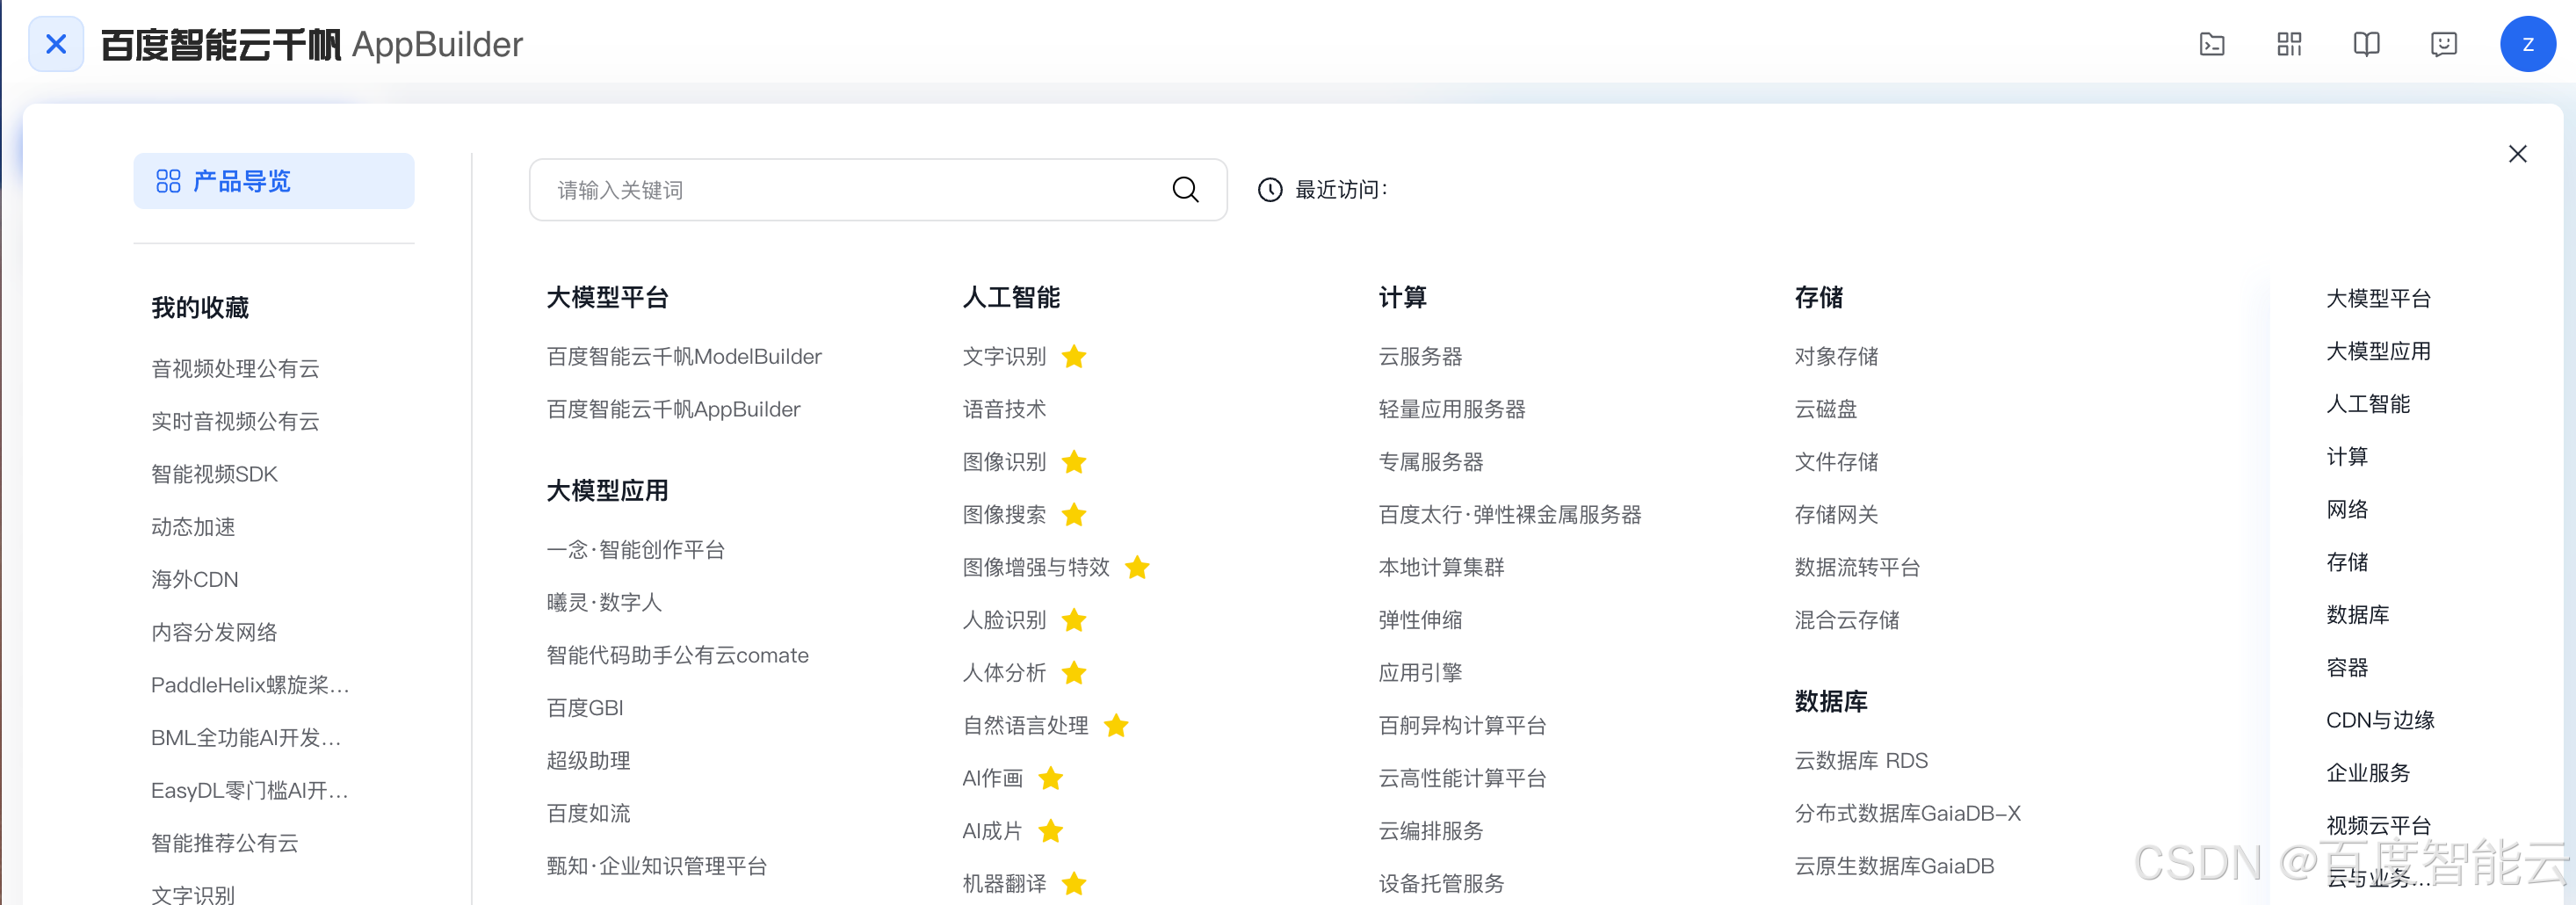Open 智能代码助手公有云comate link

pos(677,655)
